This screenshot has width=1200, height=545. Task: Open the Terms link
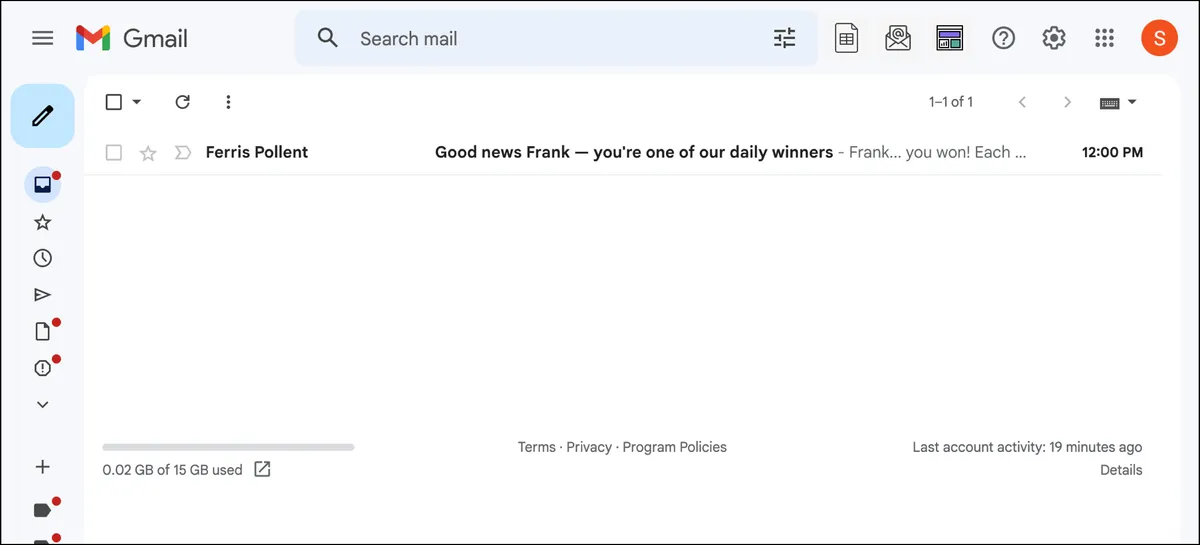click(537, 447)
